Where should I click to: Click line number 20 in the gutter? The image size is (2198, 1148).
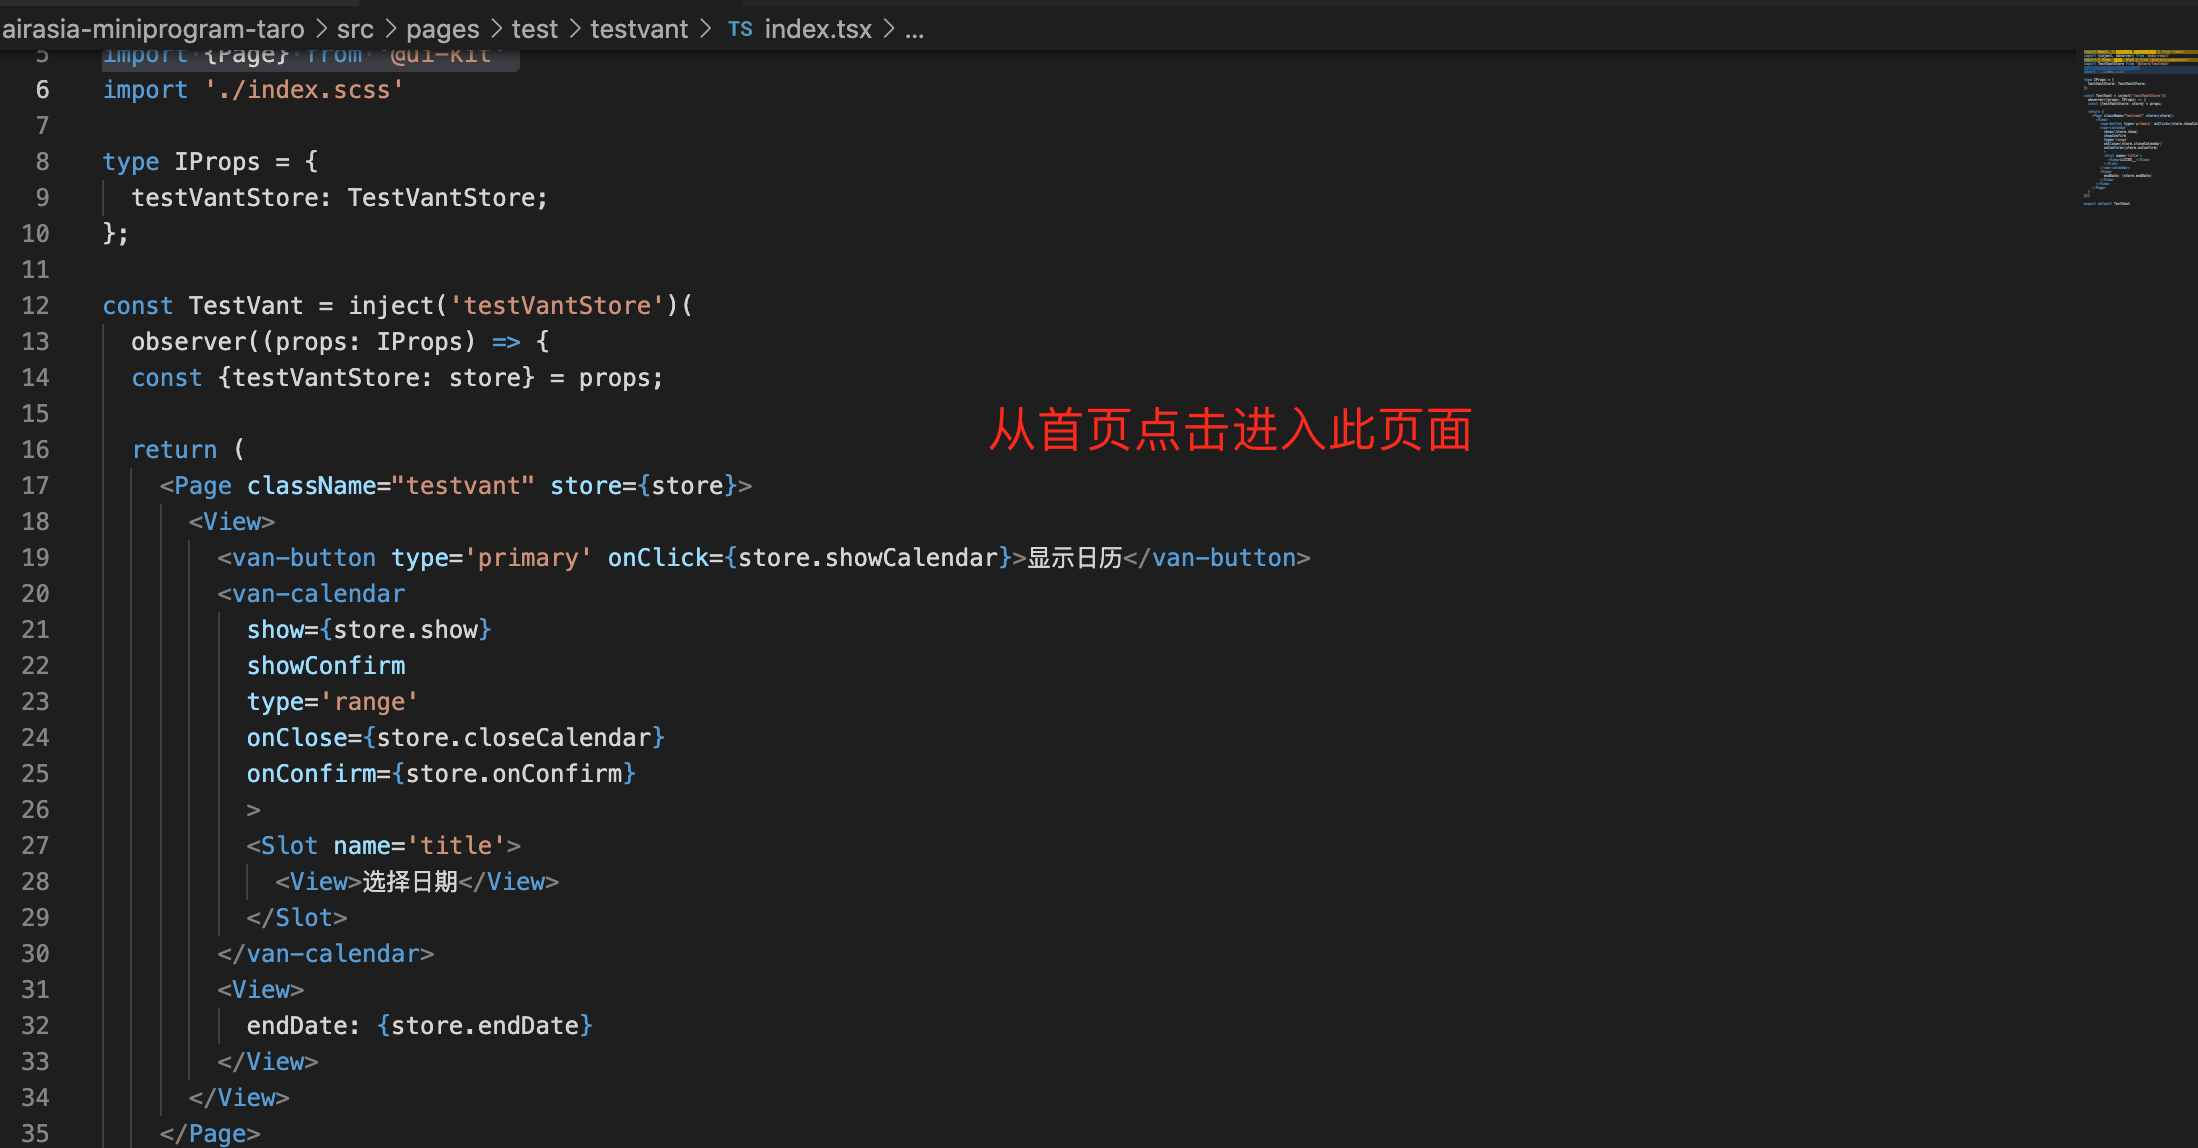click(x=35, y=594)
